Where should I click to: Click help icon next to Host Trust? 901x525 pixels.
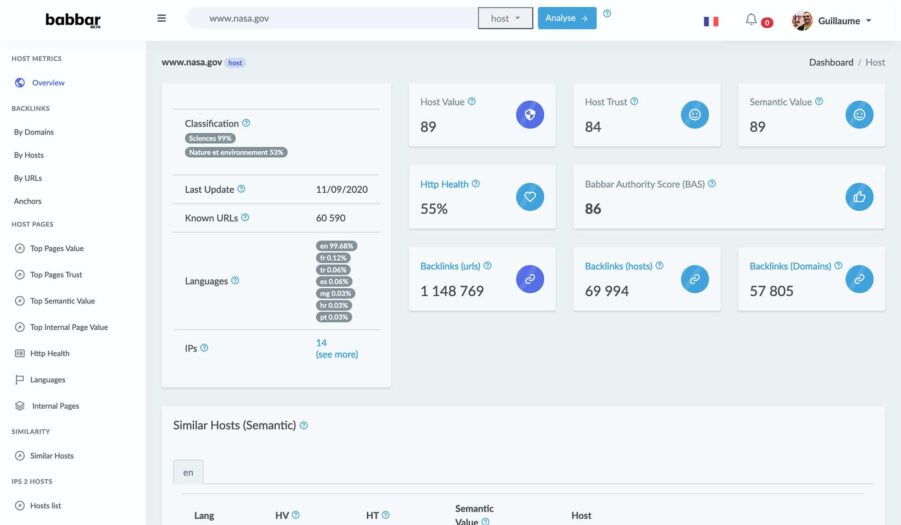(x=634, y=102)
